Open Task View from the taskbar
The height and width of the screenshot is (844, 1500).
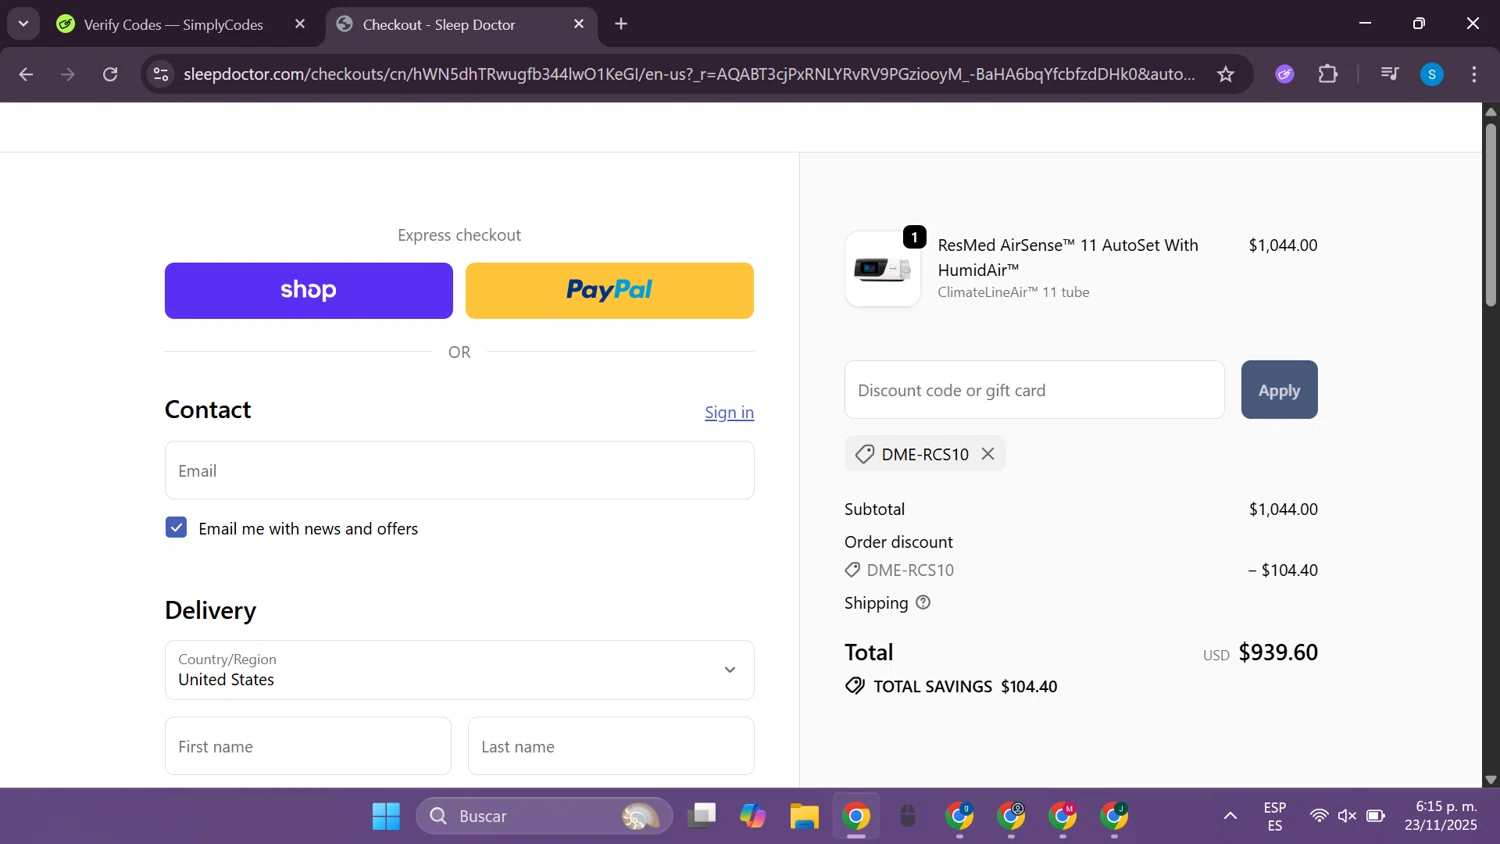coord(702,816)
